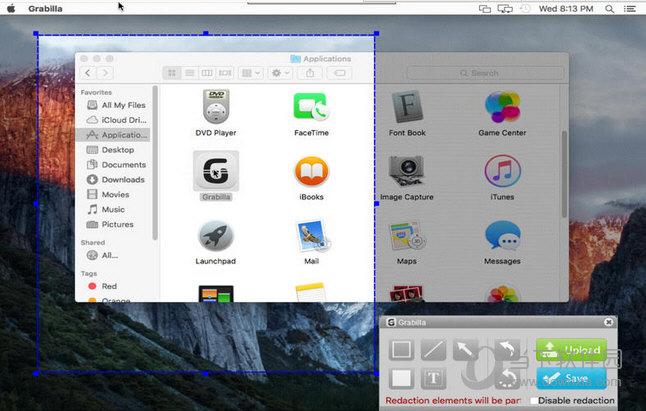The width and height of the screenshot is (646, 411).
Task: Open the FaceTime app icon
Action: 311,107
